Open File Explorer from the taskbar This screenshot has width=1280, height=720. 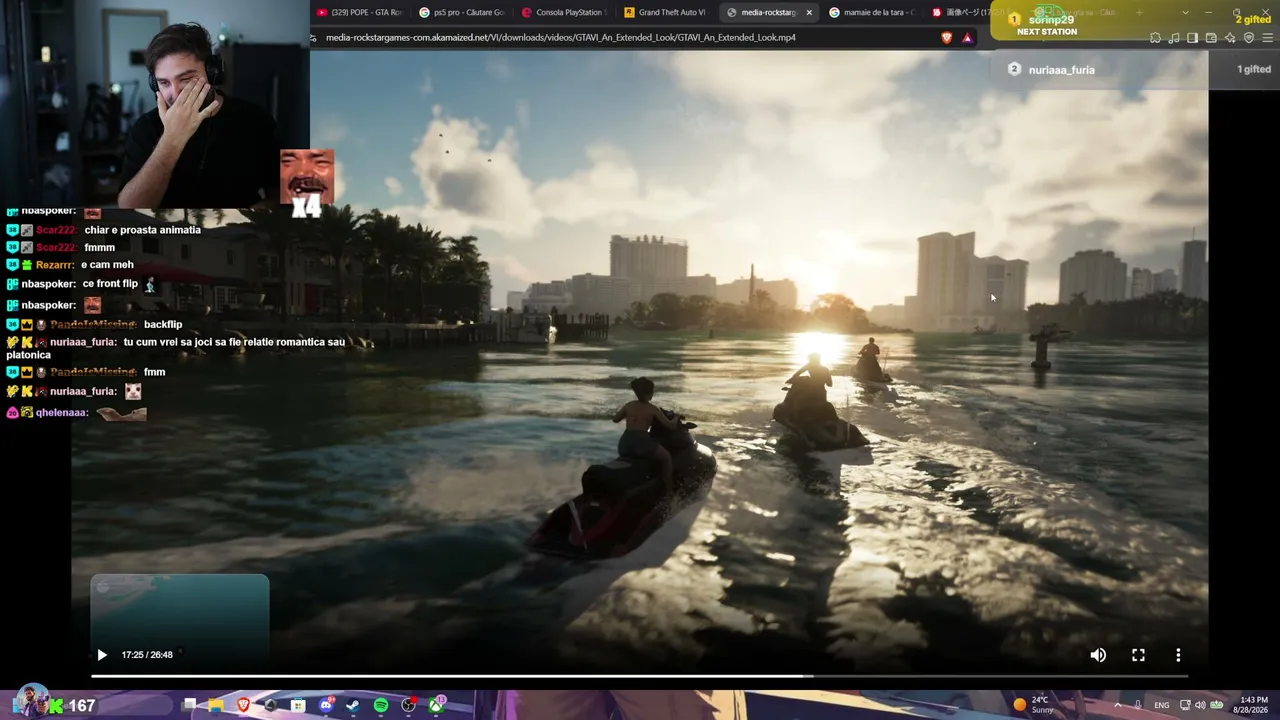pyautogui.click(x=216, y=705)
